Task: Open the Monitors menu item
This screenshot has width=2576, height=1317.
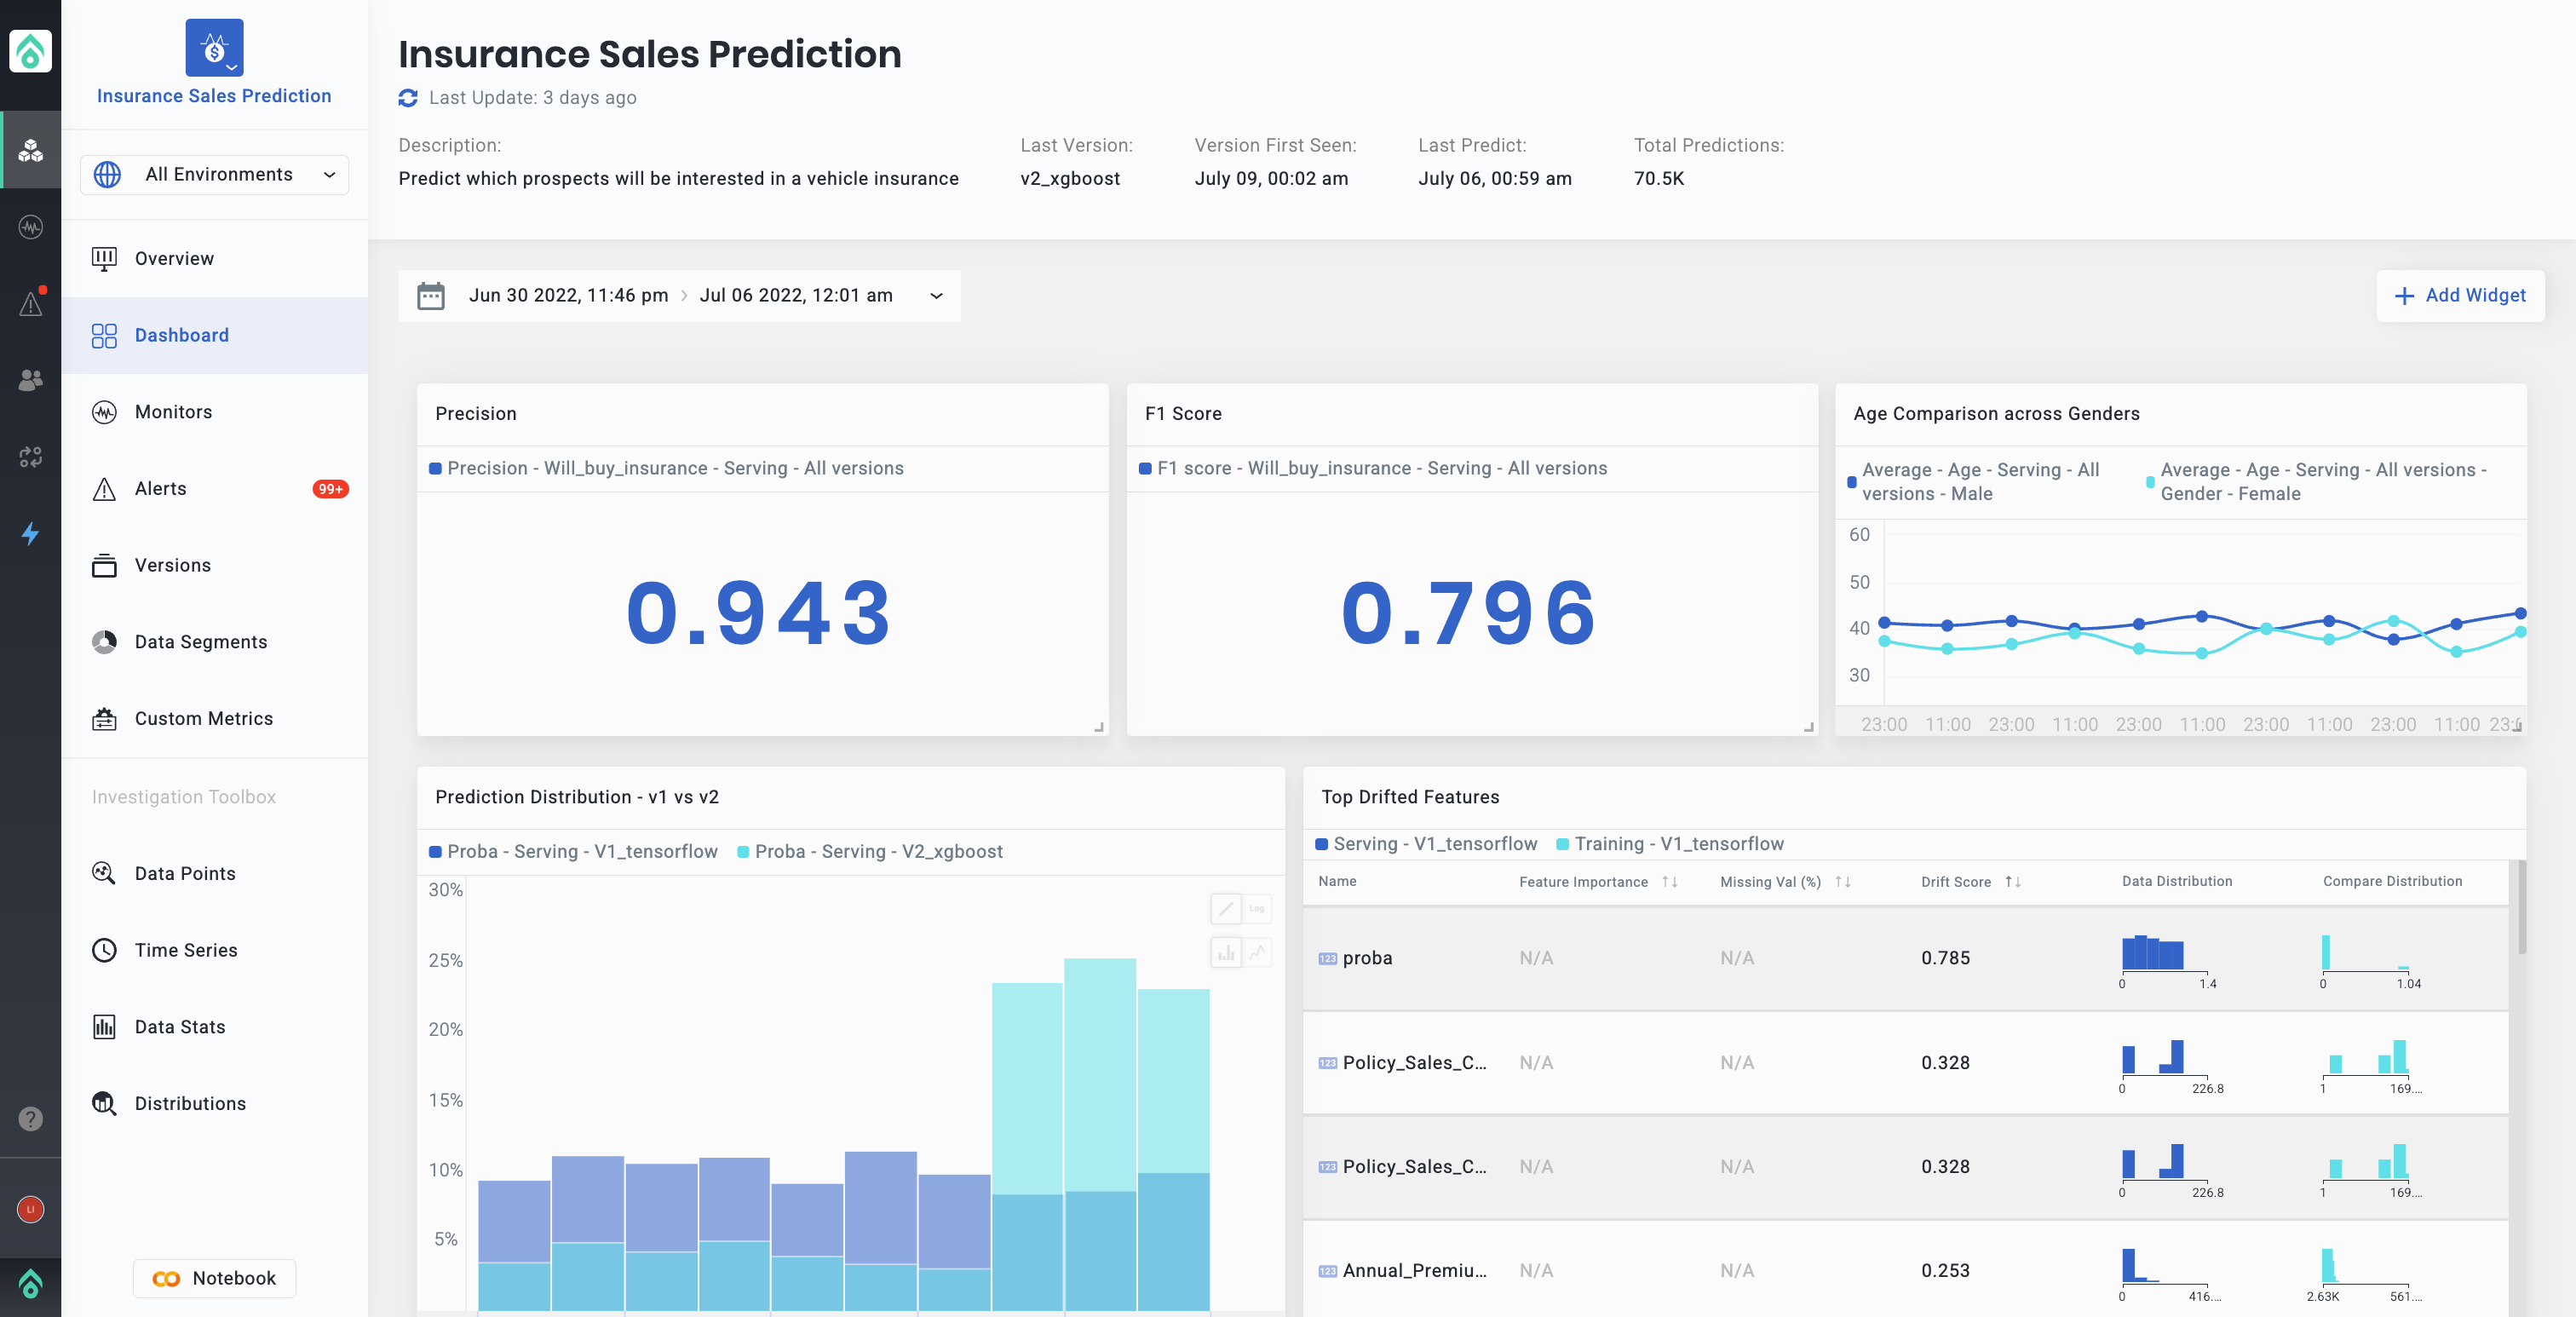Action: tap(173, 412)
